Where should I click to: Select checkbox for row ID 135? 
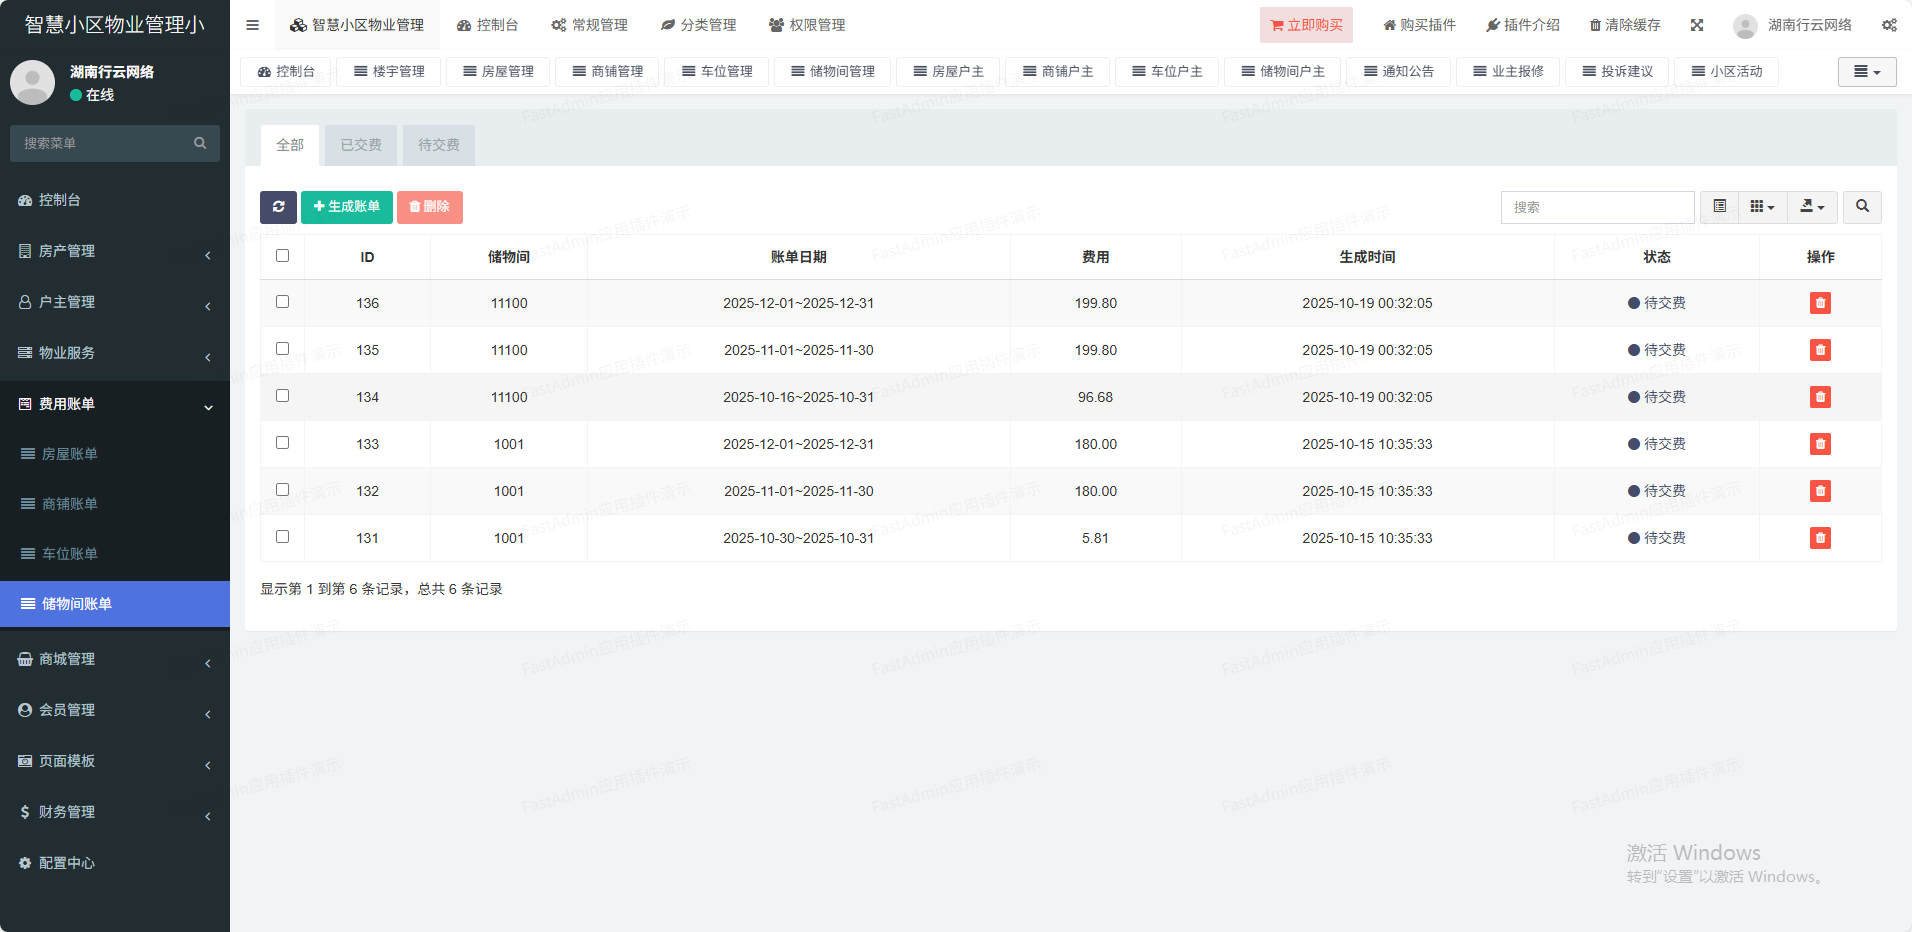click(283, 349)
